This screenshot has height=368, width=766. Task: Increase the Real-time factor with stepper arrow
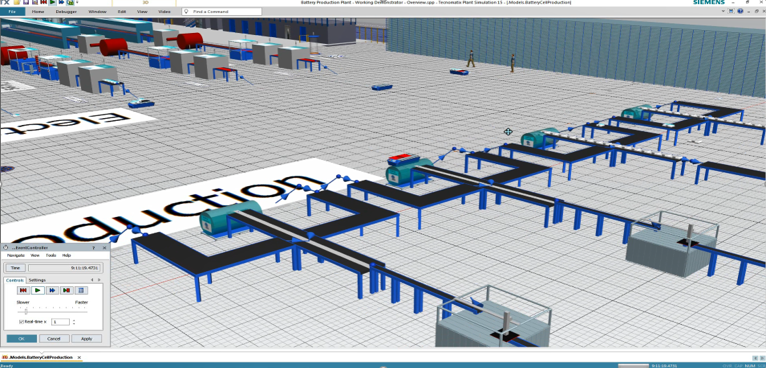(x=74, y=320)
